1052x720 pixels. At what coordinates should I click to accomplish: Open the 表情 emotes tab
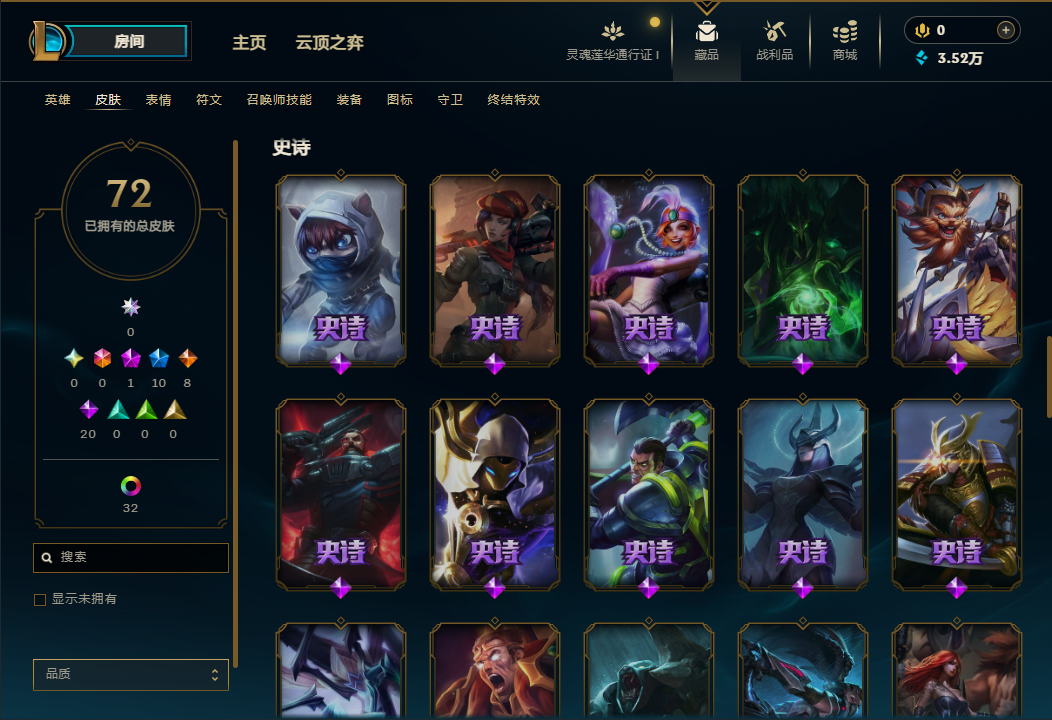pos(158,100)
